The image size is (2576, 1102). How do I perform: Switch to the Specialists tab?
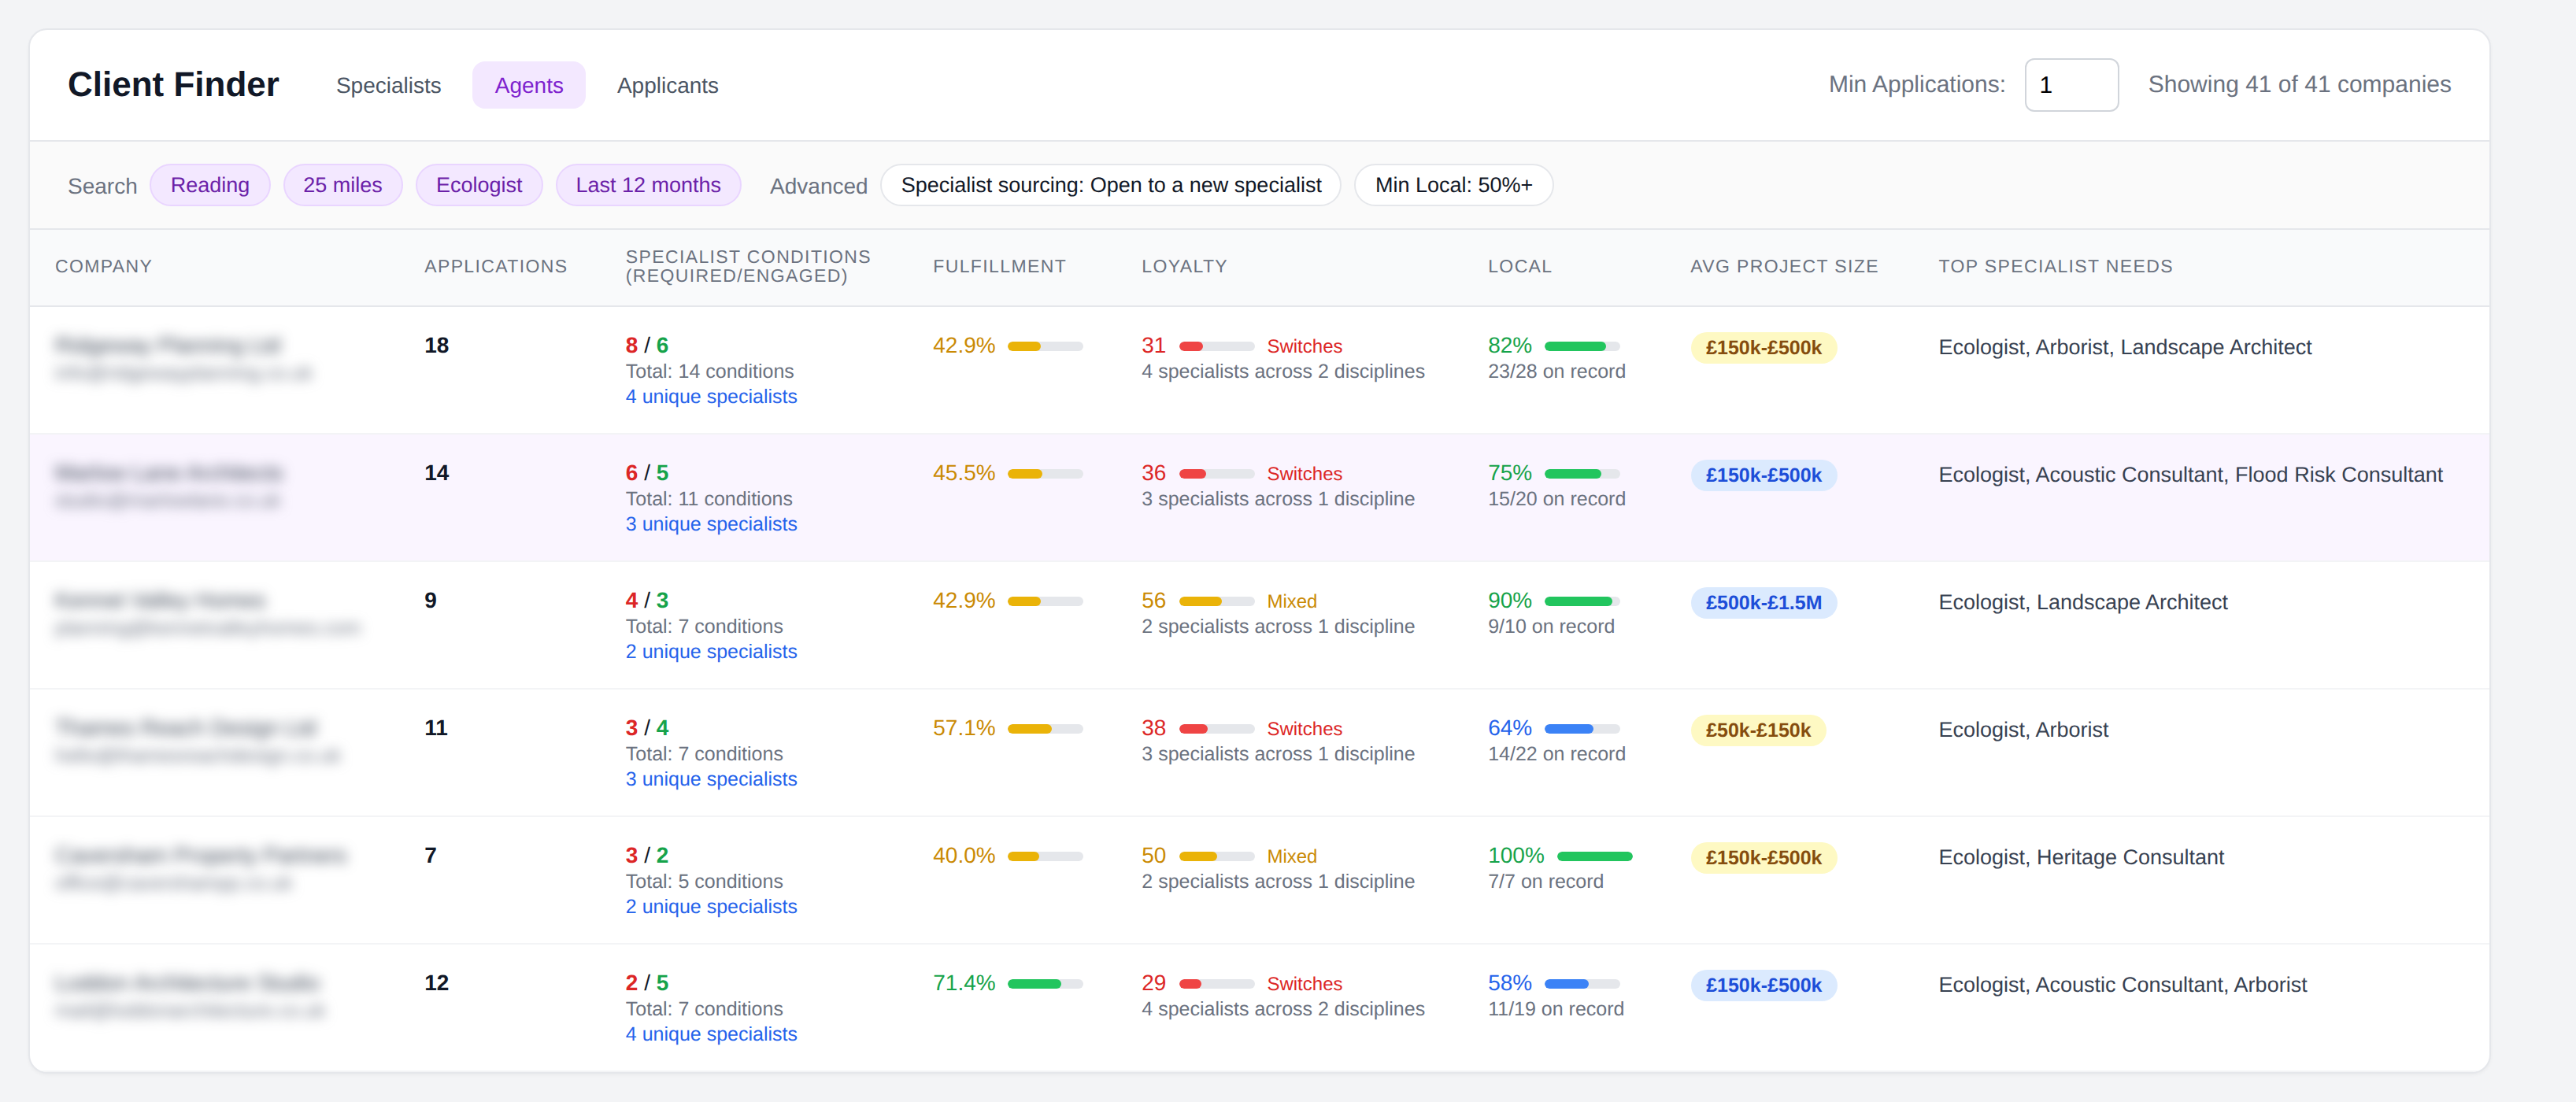(x=388, y=86)
